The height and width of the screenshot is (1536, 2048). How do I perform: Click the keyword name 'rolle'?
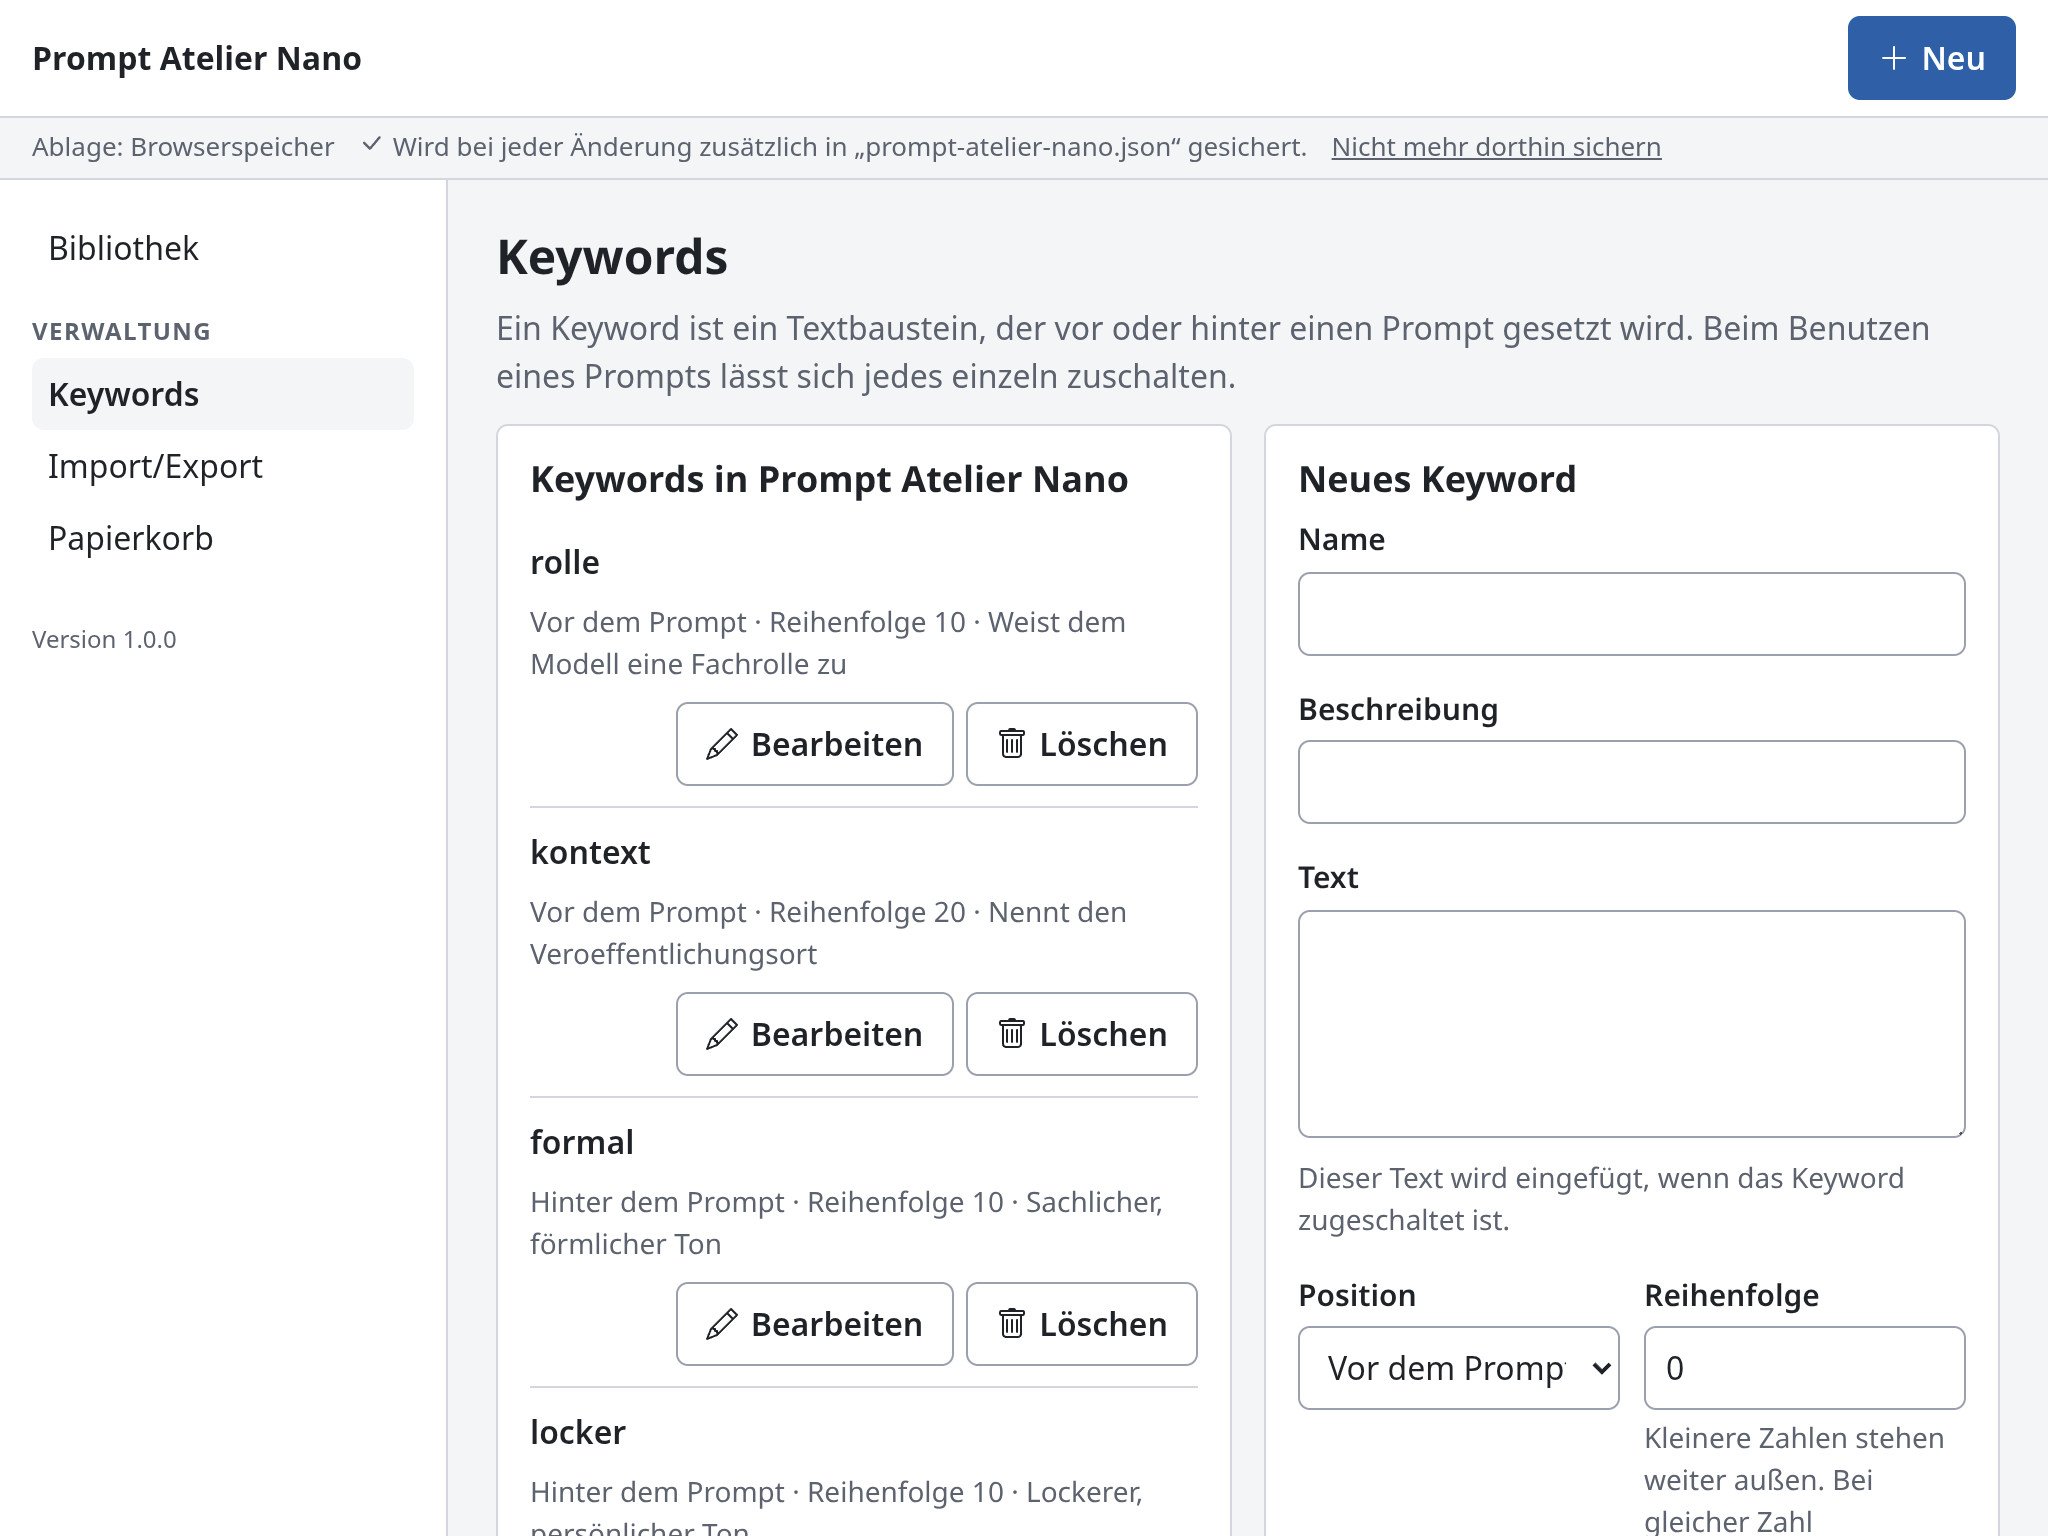[565, 562]
